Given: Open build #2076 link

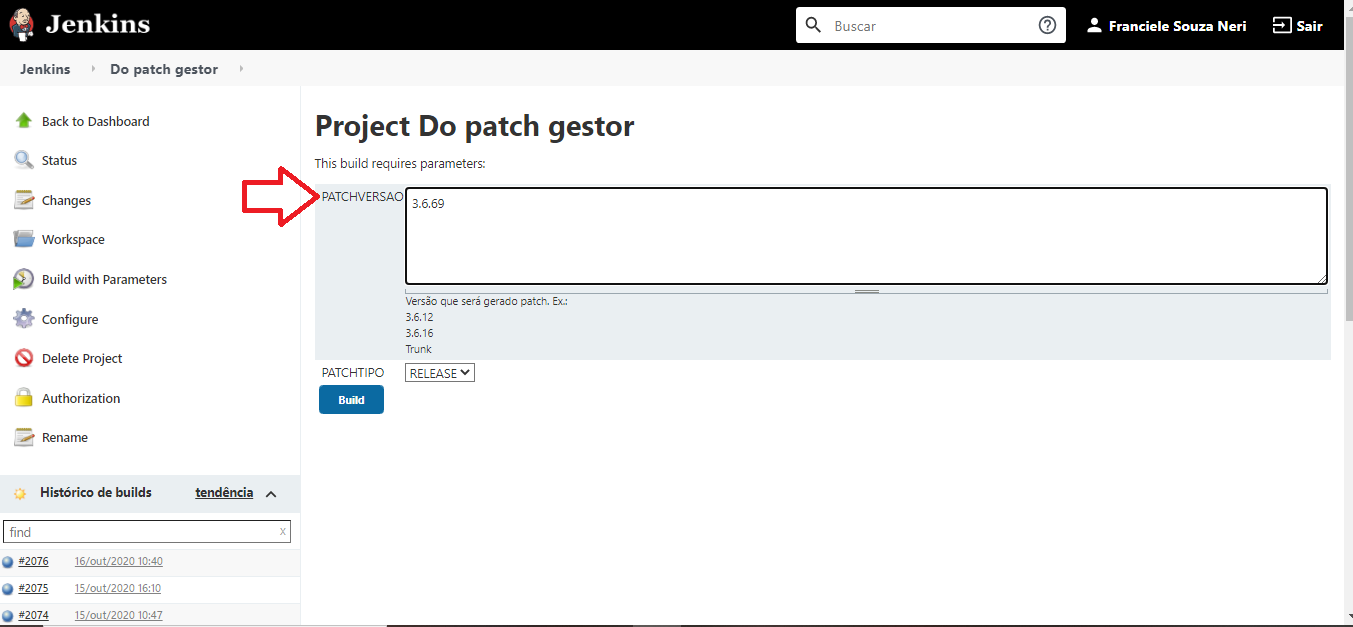Looking at the screenshot, I should pos(33,561).
